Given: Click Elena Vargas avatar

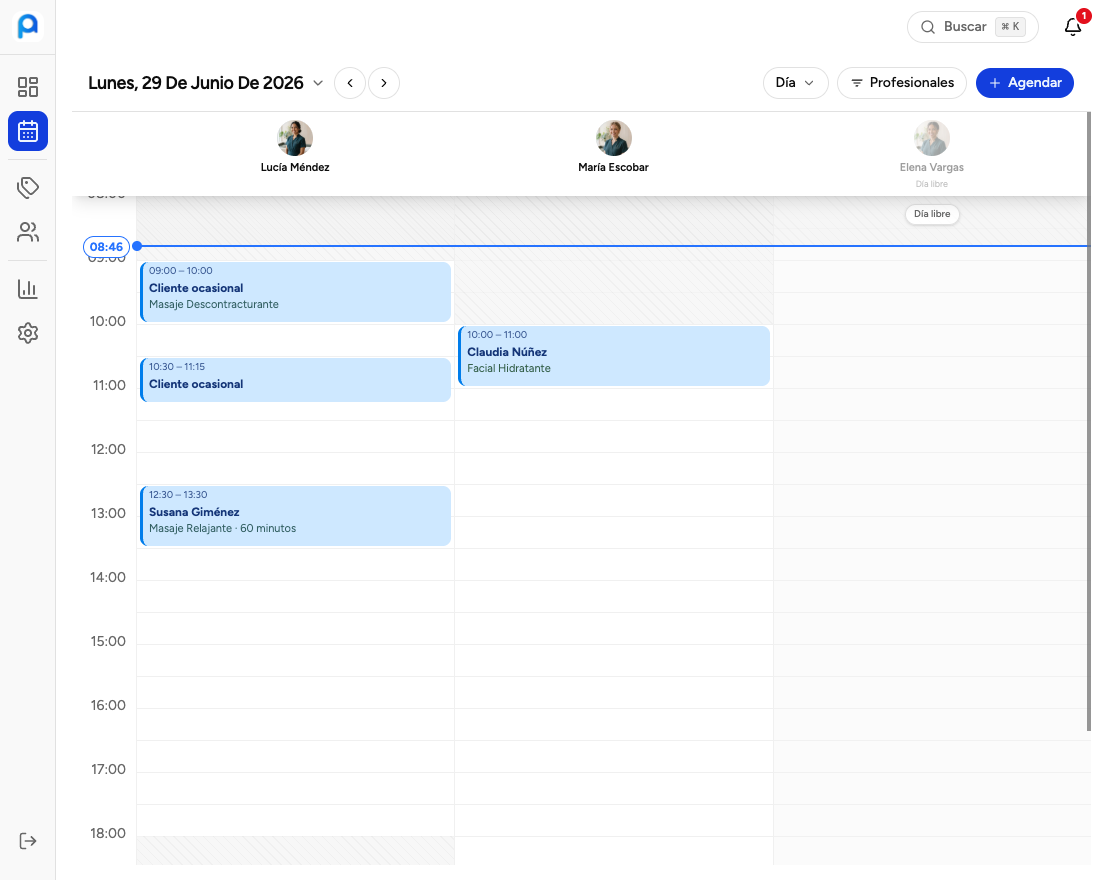Looking at the screenshot, I should 932,138.
